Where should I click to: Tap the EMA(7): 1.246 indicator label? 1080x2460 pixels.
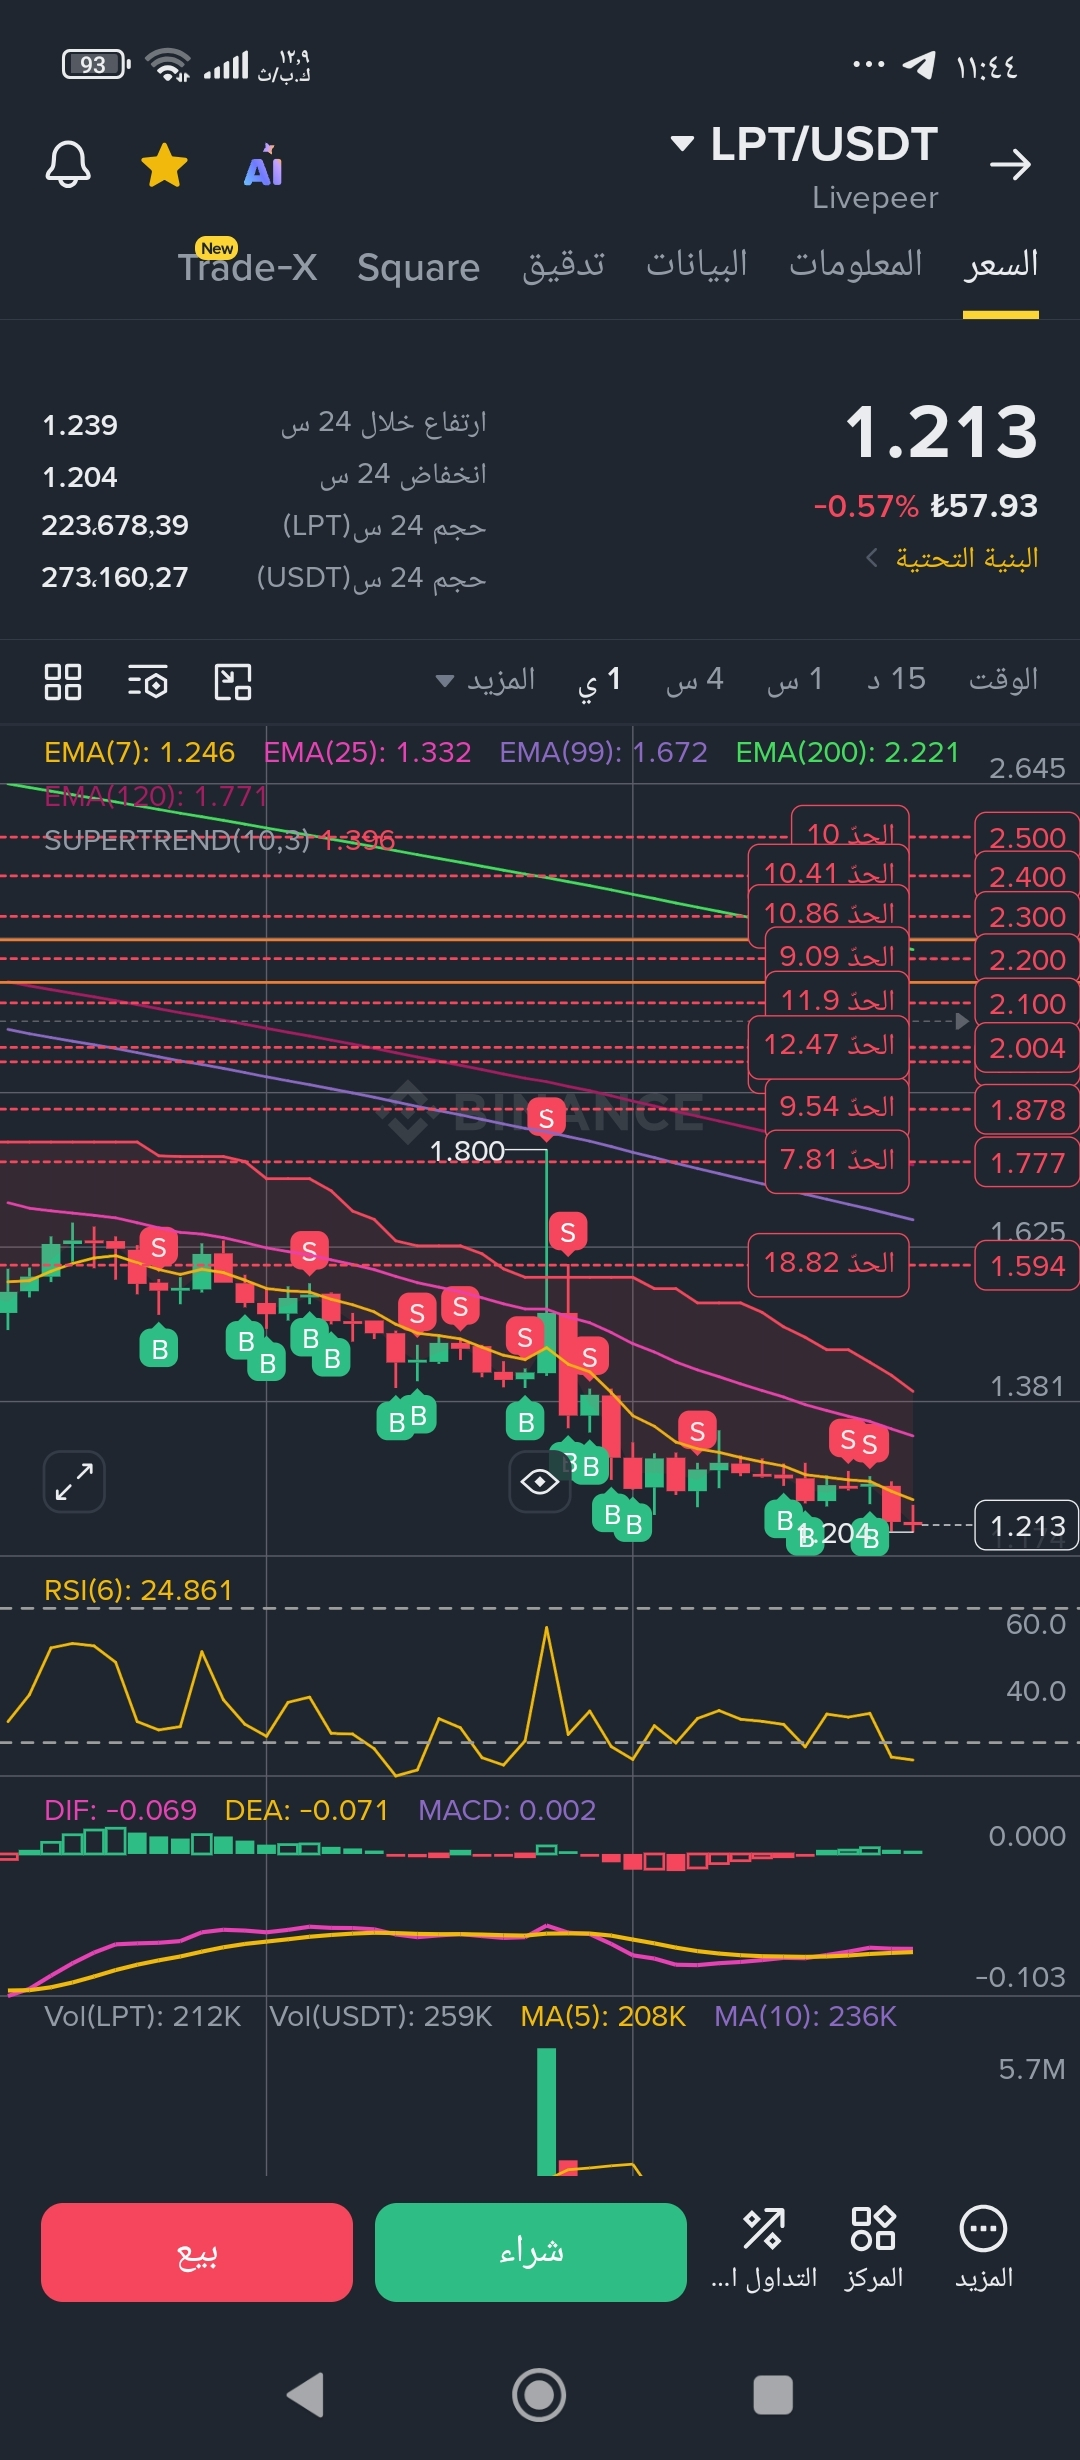[x=139, y=752]
